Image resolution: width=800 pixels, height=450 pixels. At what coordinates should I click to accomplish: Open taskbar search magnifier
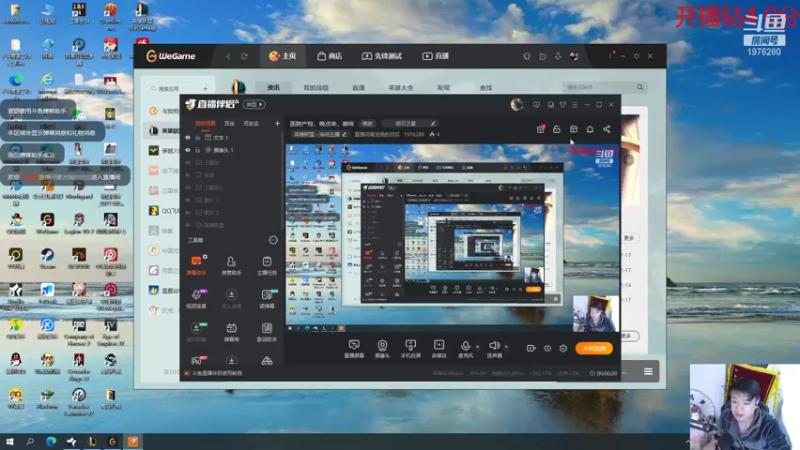30,442
